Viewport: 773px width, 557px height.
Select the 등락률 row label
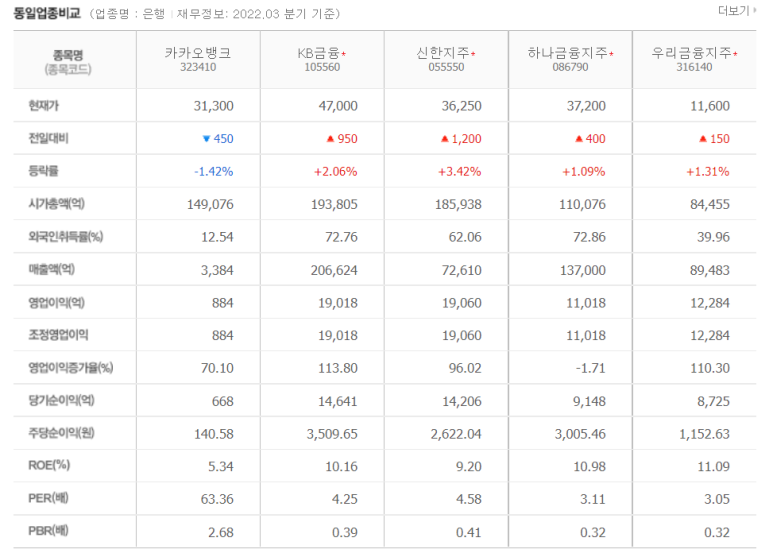[x=43, y=171]
